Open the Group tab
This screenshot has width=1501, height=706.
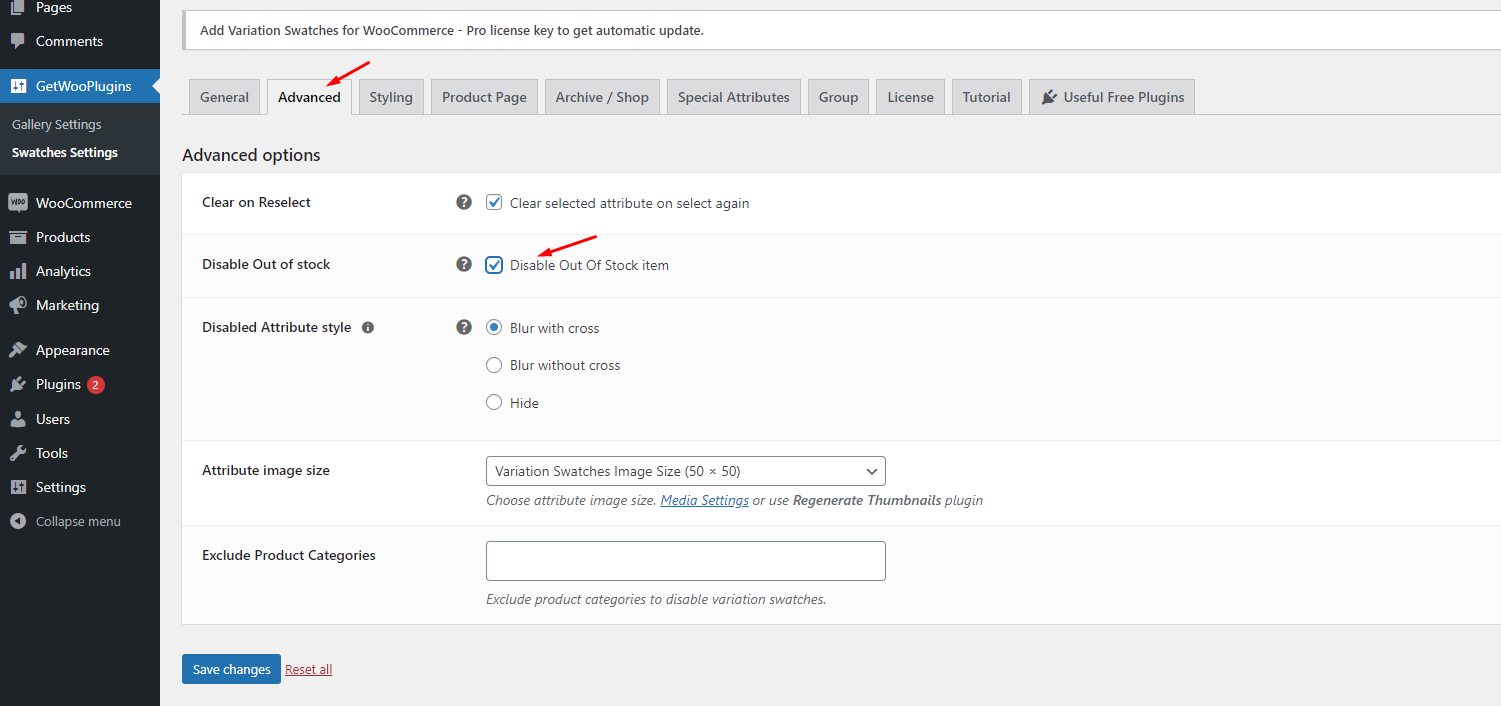(x=838, y=97)
